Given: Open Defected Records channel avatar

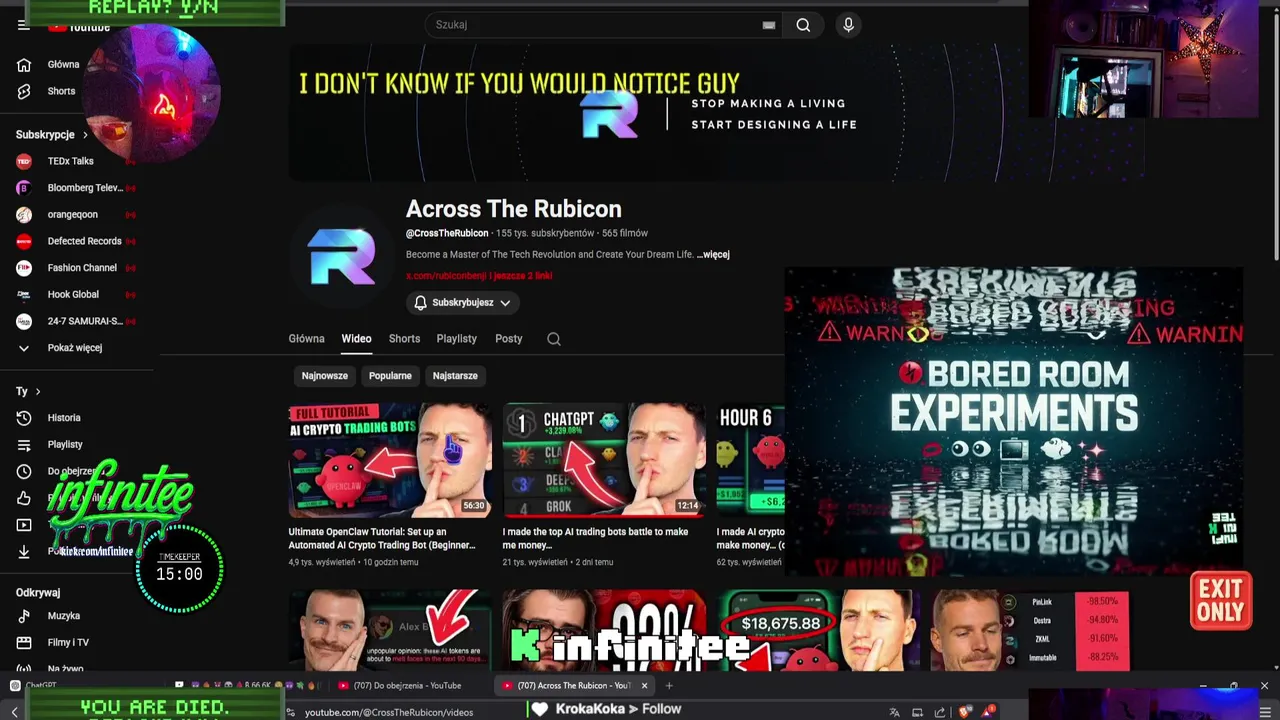Looking at the screenshot, I should click(24, 241).
